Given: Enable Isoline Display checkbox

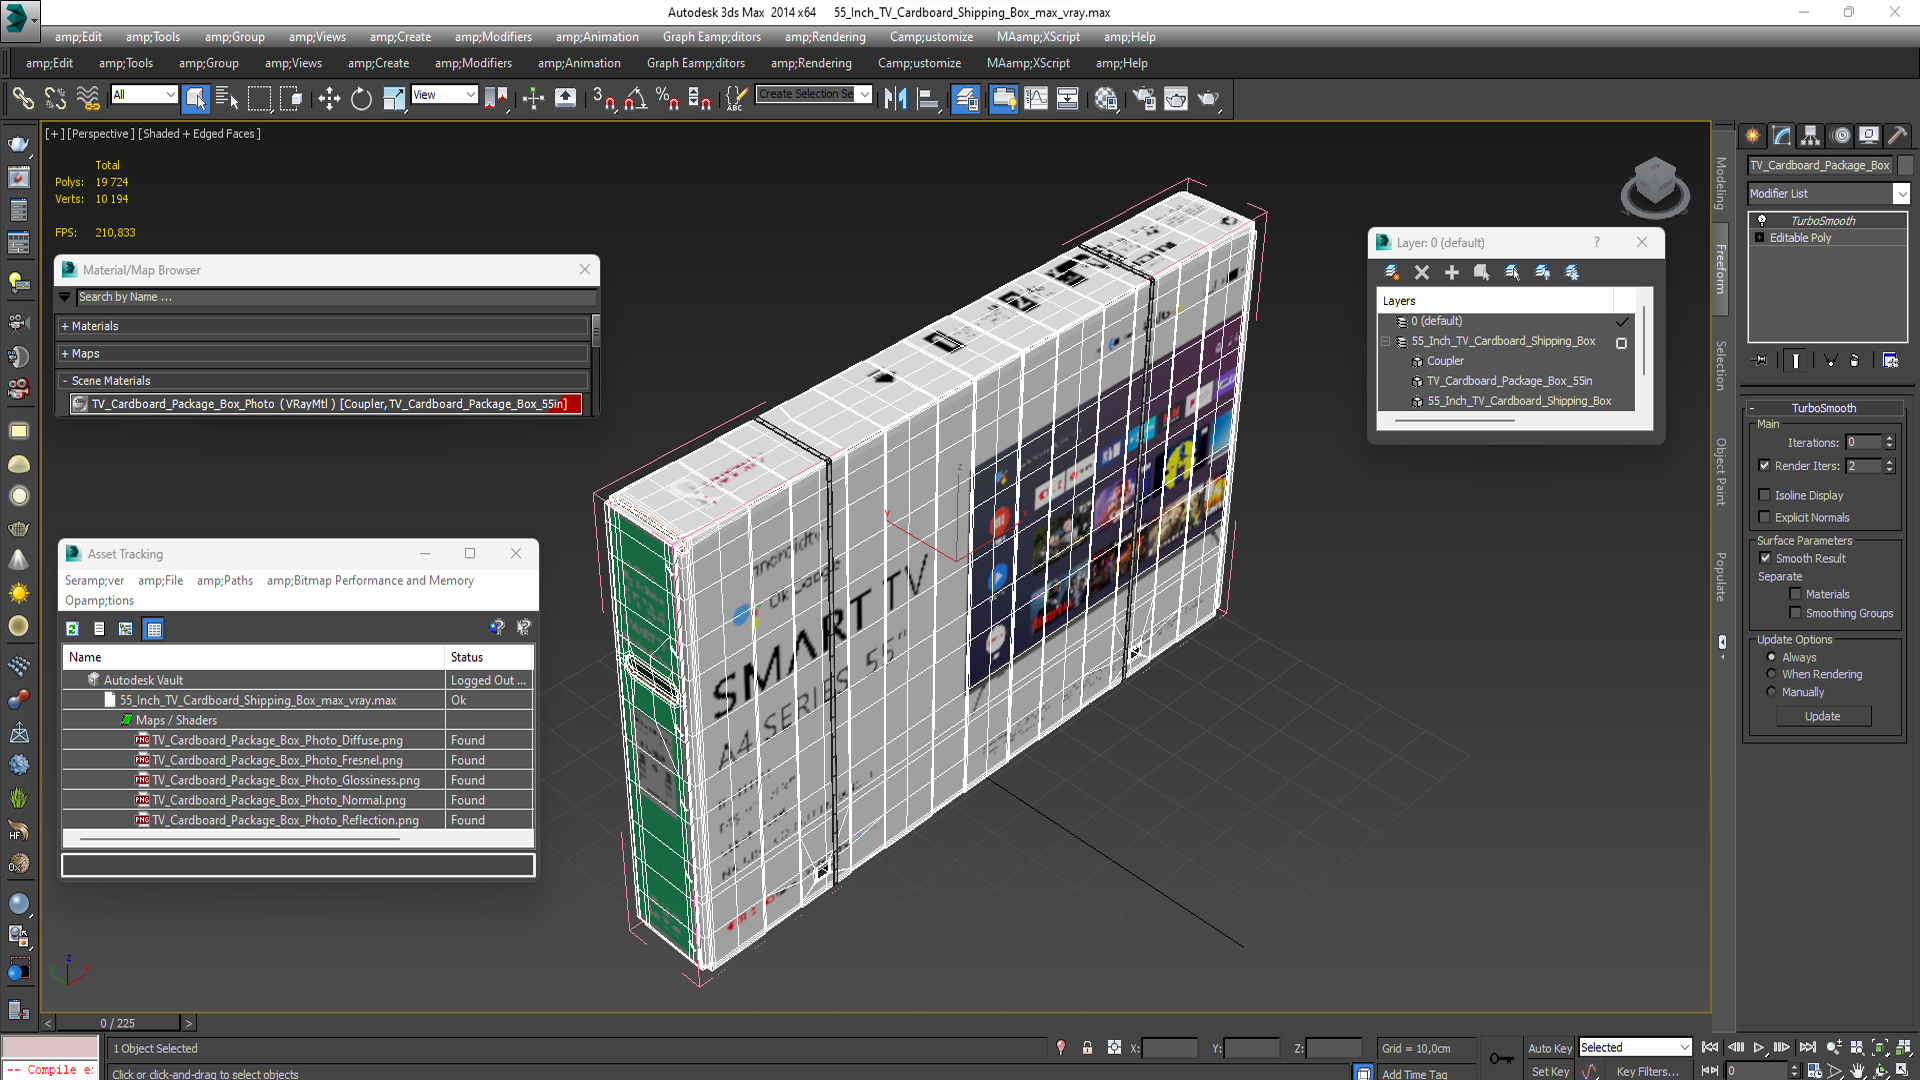Looking at the screenshot, I should tap(1764, 495).
